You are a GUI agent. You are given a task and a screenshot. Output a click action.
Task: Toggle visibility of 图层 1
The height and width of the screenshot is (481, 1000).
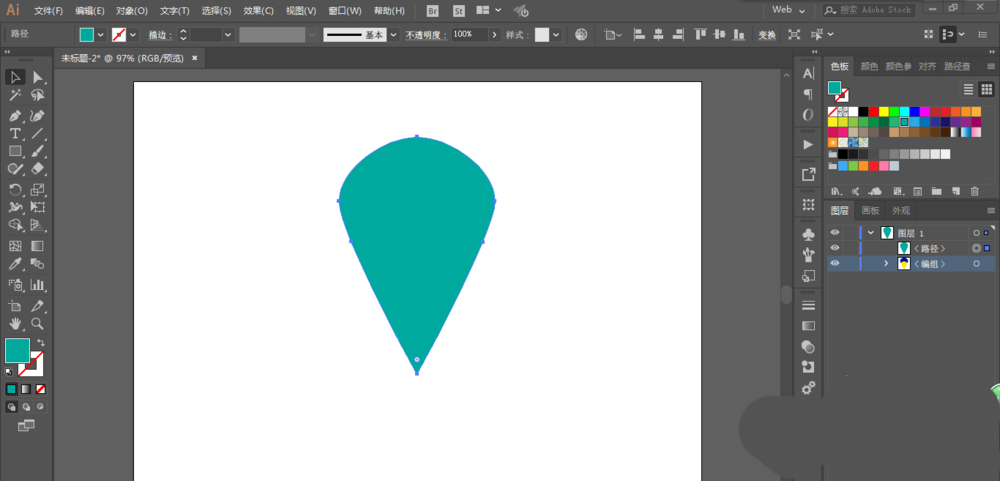835,233
